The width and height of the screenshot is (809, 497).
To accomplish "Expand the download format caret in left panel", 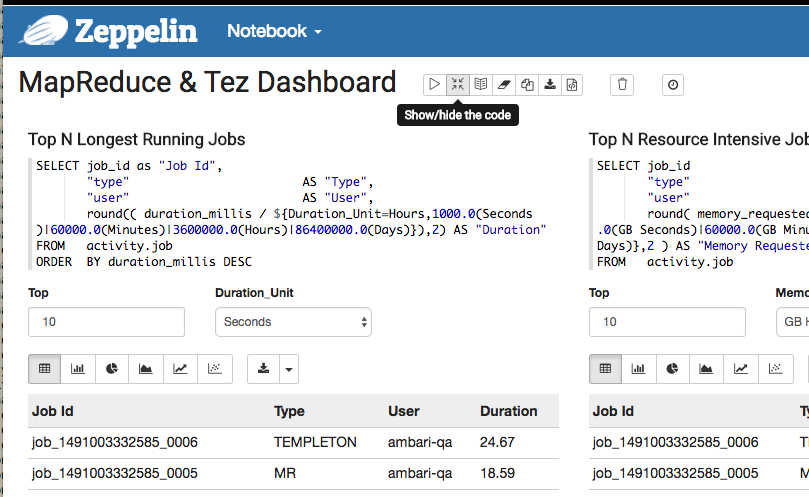I will 289,369.
